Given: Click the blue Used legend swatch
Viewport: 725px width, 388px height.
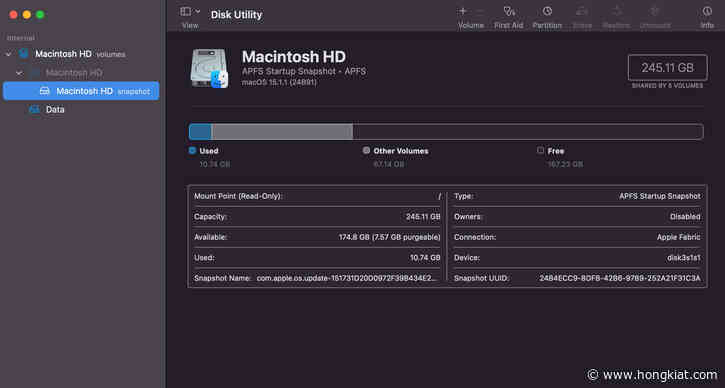Looking at the screenshot, I should [192, 150].
